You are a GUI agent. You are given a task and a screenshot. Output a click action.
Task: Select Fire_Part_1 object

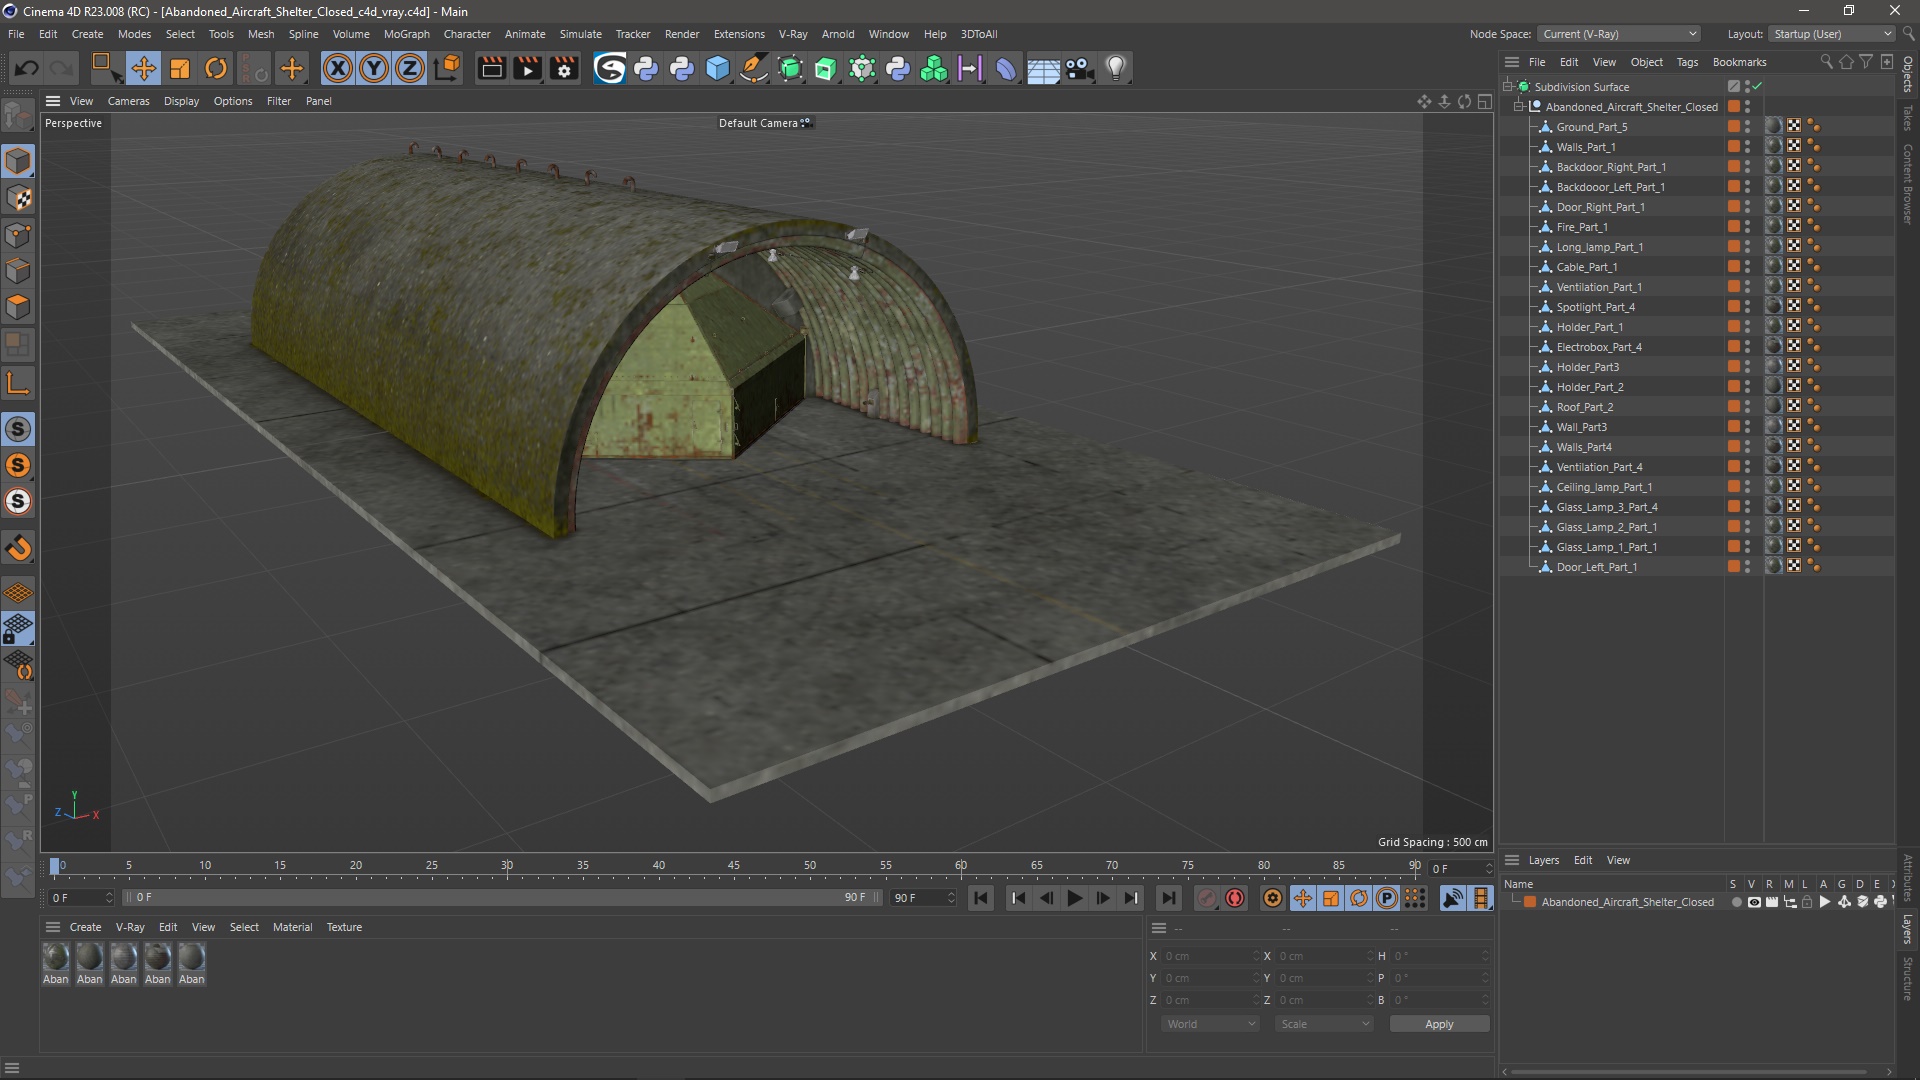click(1581, 227)
